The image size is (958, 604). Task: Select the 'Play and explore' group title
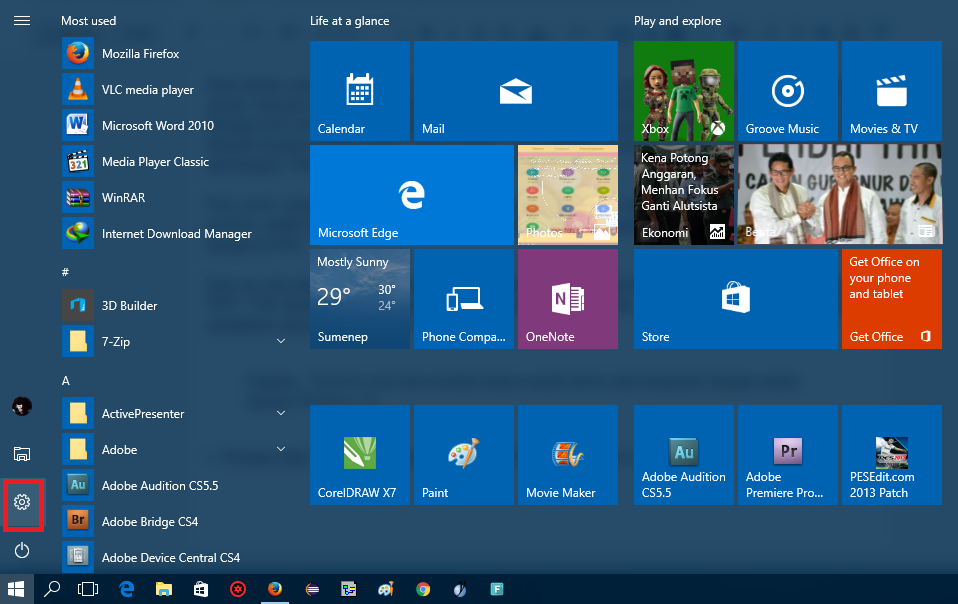pyautogui.click(x=678, y=21)
